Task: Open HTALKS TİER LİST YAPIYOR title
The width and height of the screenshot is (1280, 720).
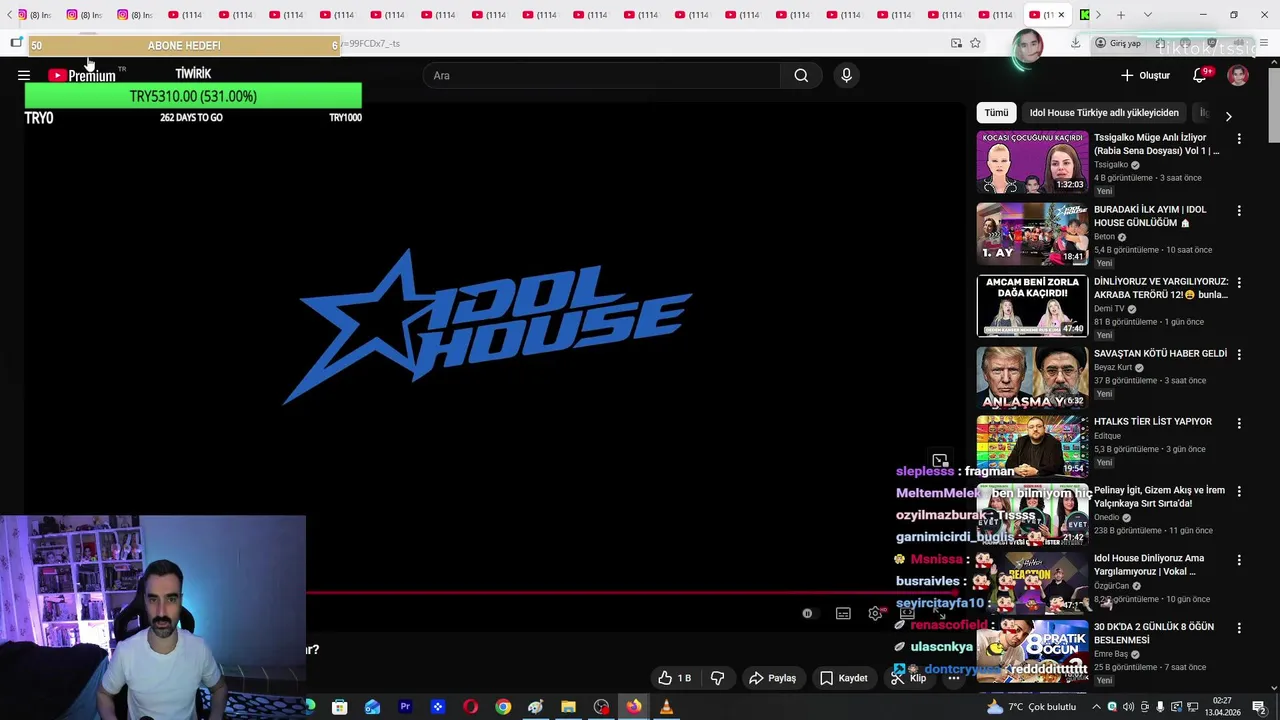Action: (1152, 422)
